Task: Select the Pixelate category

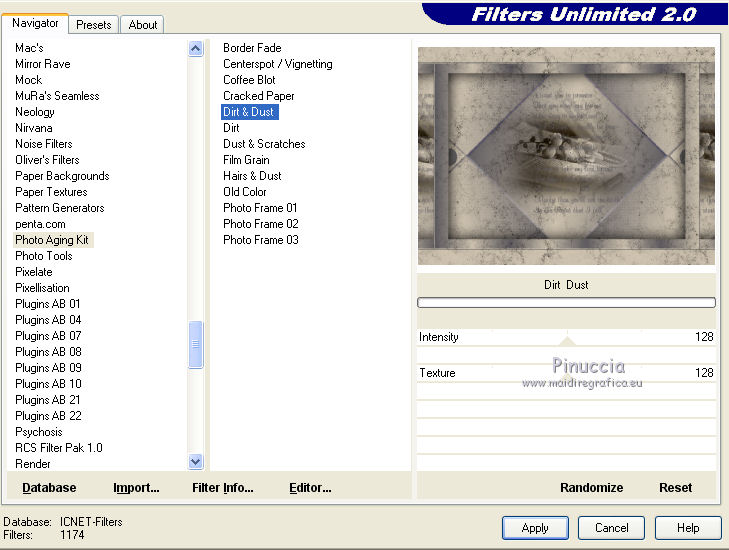Action: click(33, 272)
